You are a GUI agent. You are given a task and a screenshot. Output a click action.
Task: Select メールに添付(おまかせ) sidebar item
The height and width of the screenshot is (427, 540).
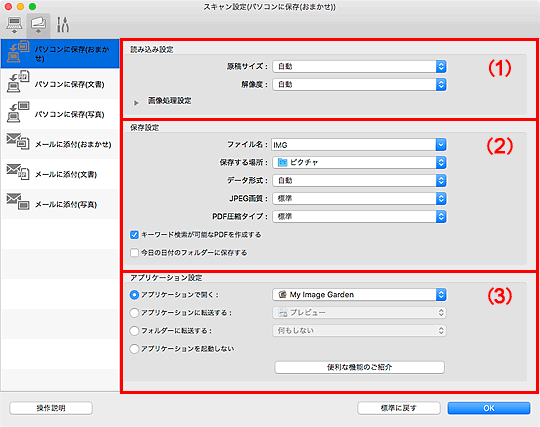coord(60,144)
